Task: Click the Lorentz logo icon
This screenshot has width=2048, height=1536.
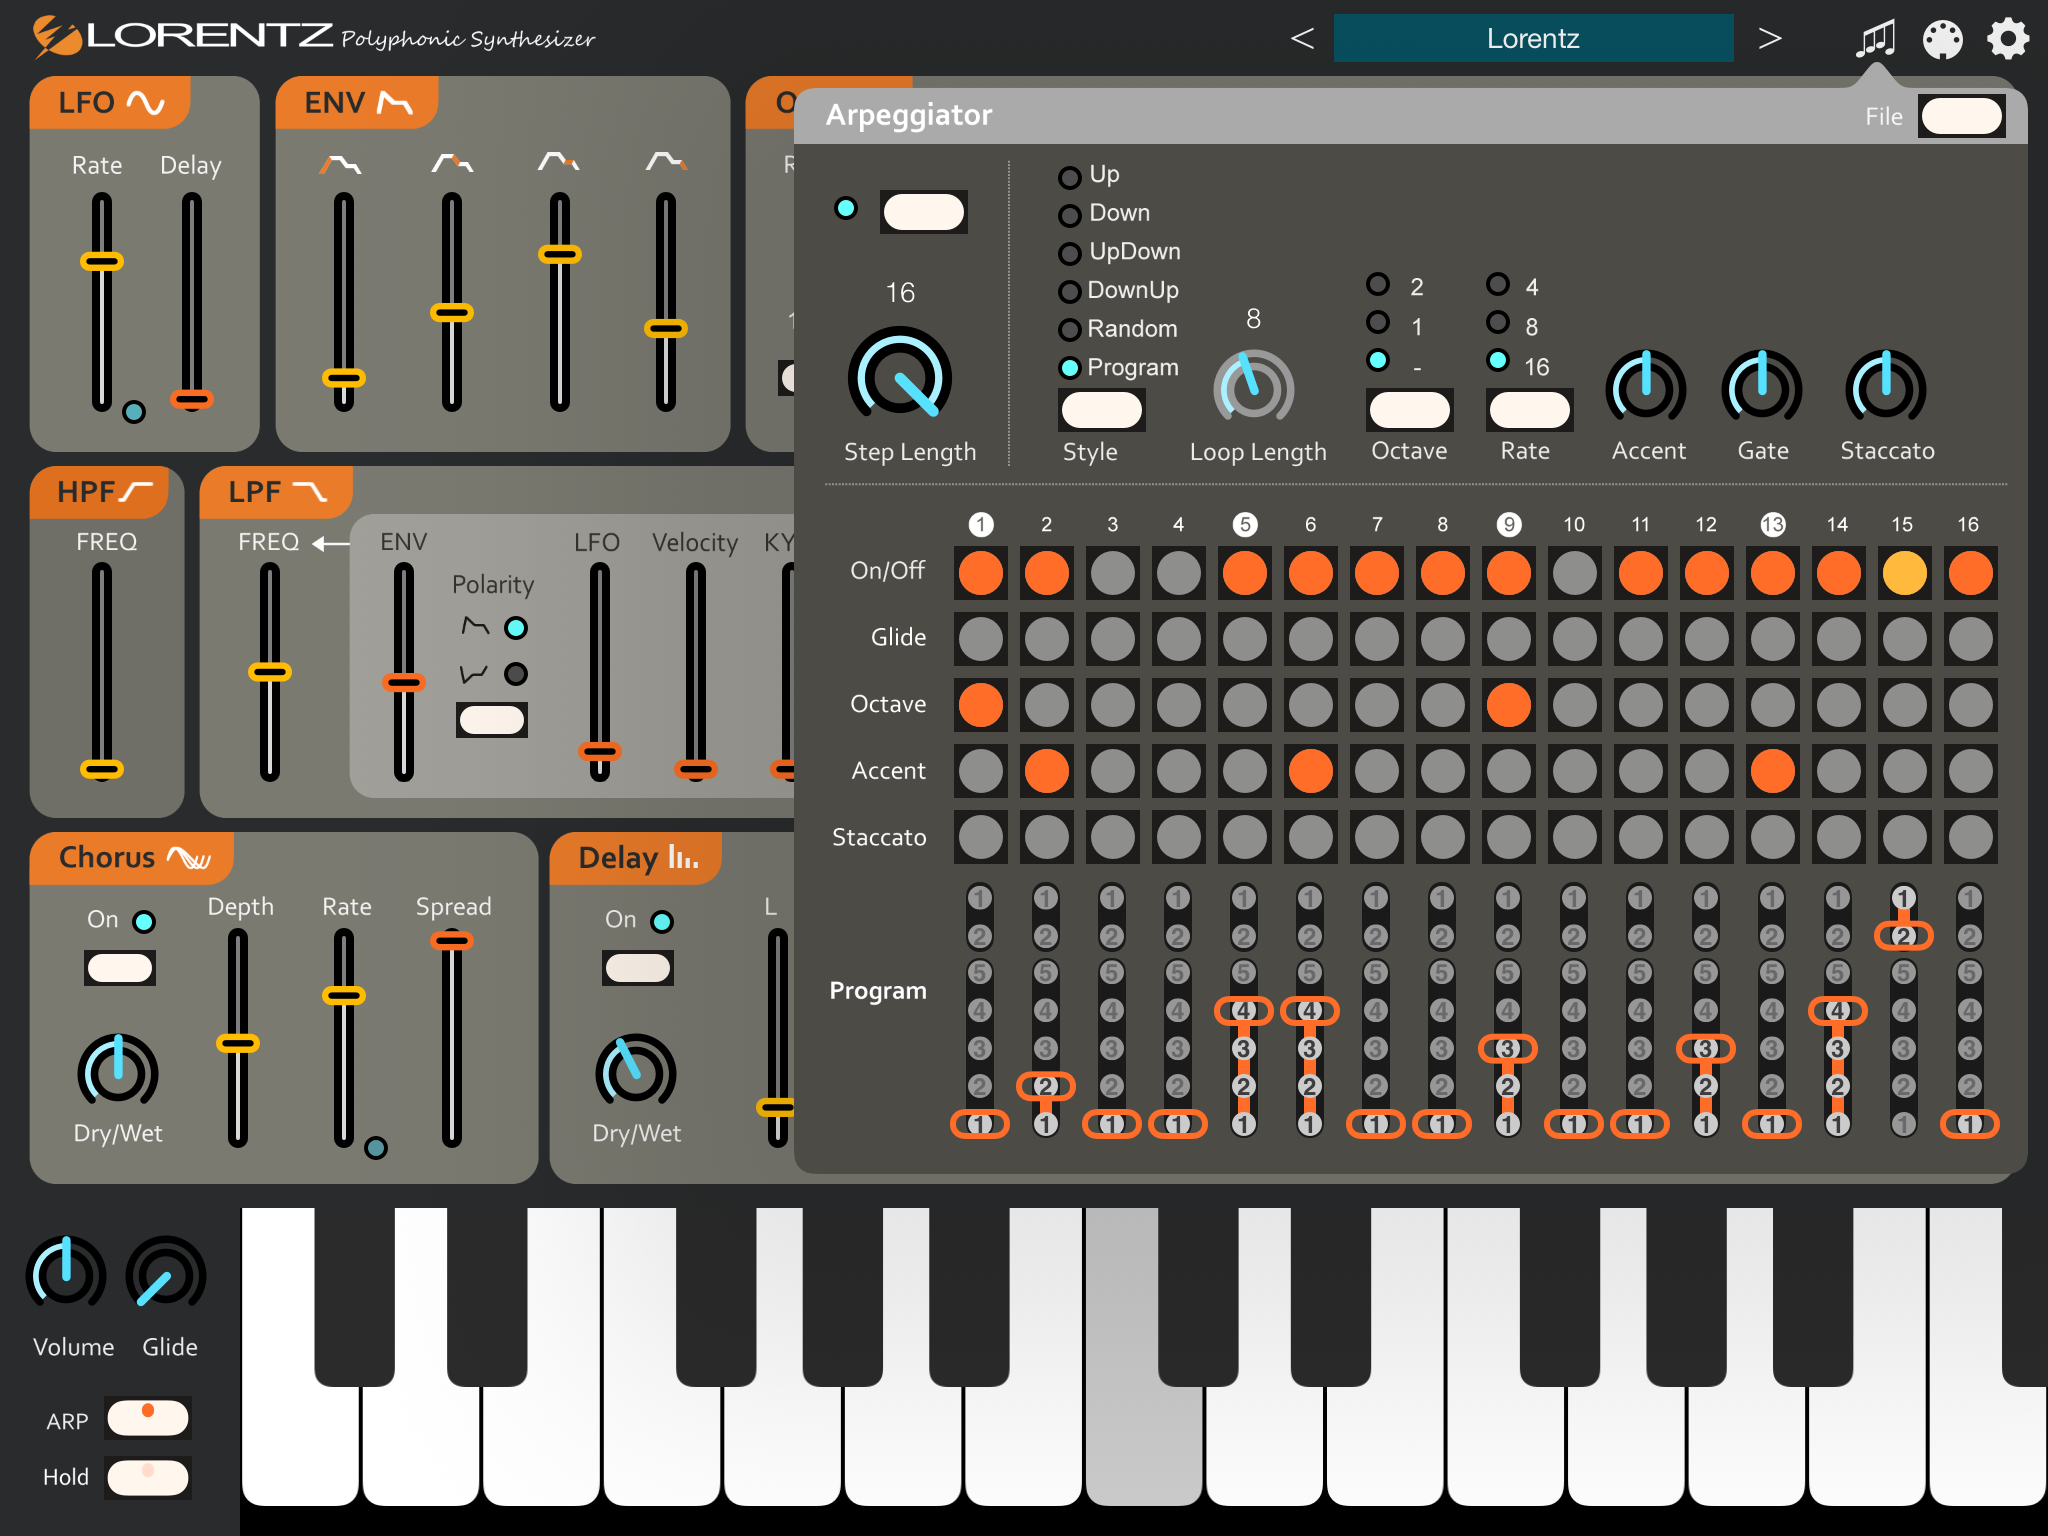Action: click(56, 37)
